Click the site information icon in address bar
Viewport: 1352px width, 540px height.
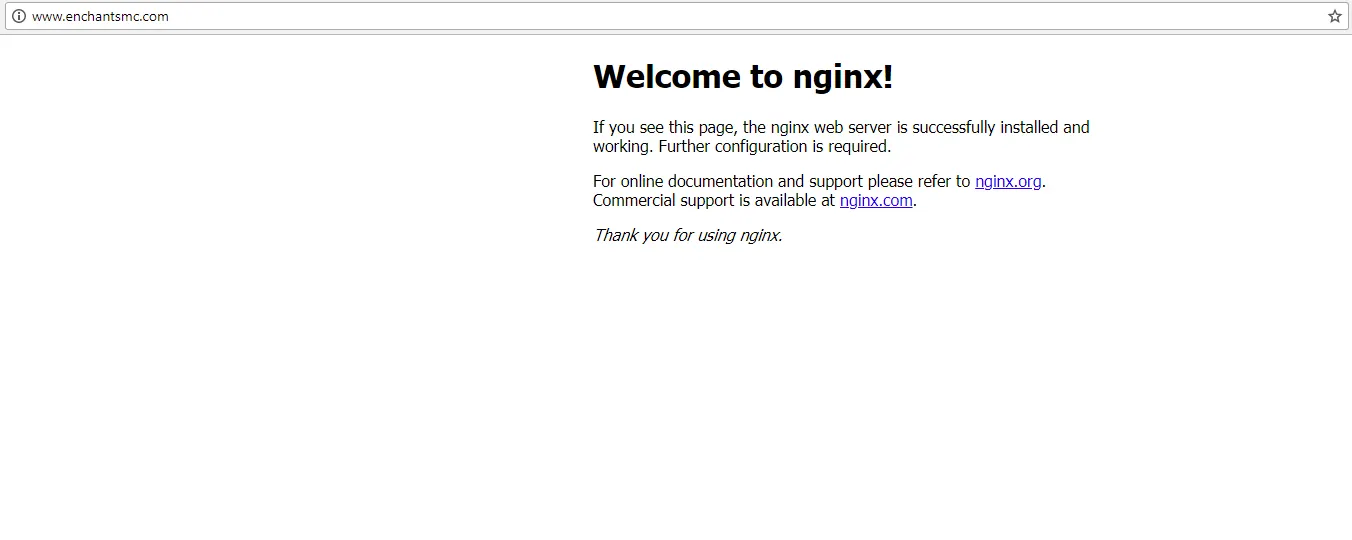pyautogui.click(x=18, y=16)
